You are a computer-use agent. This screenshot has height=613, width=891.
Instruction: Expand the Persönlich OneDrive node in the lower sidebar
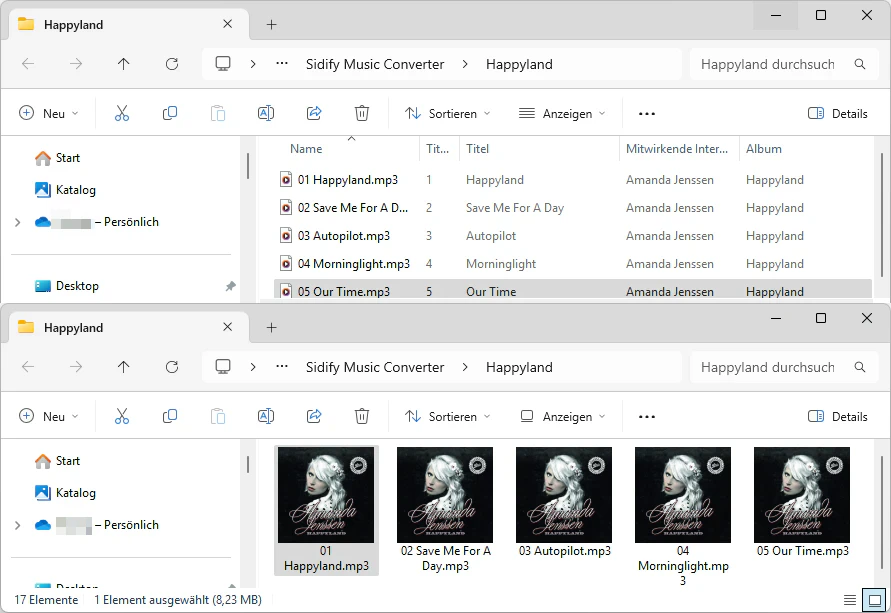tap(18, 524)
